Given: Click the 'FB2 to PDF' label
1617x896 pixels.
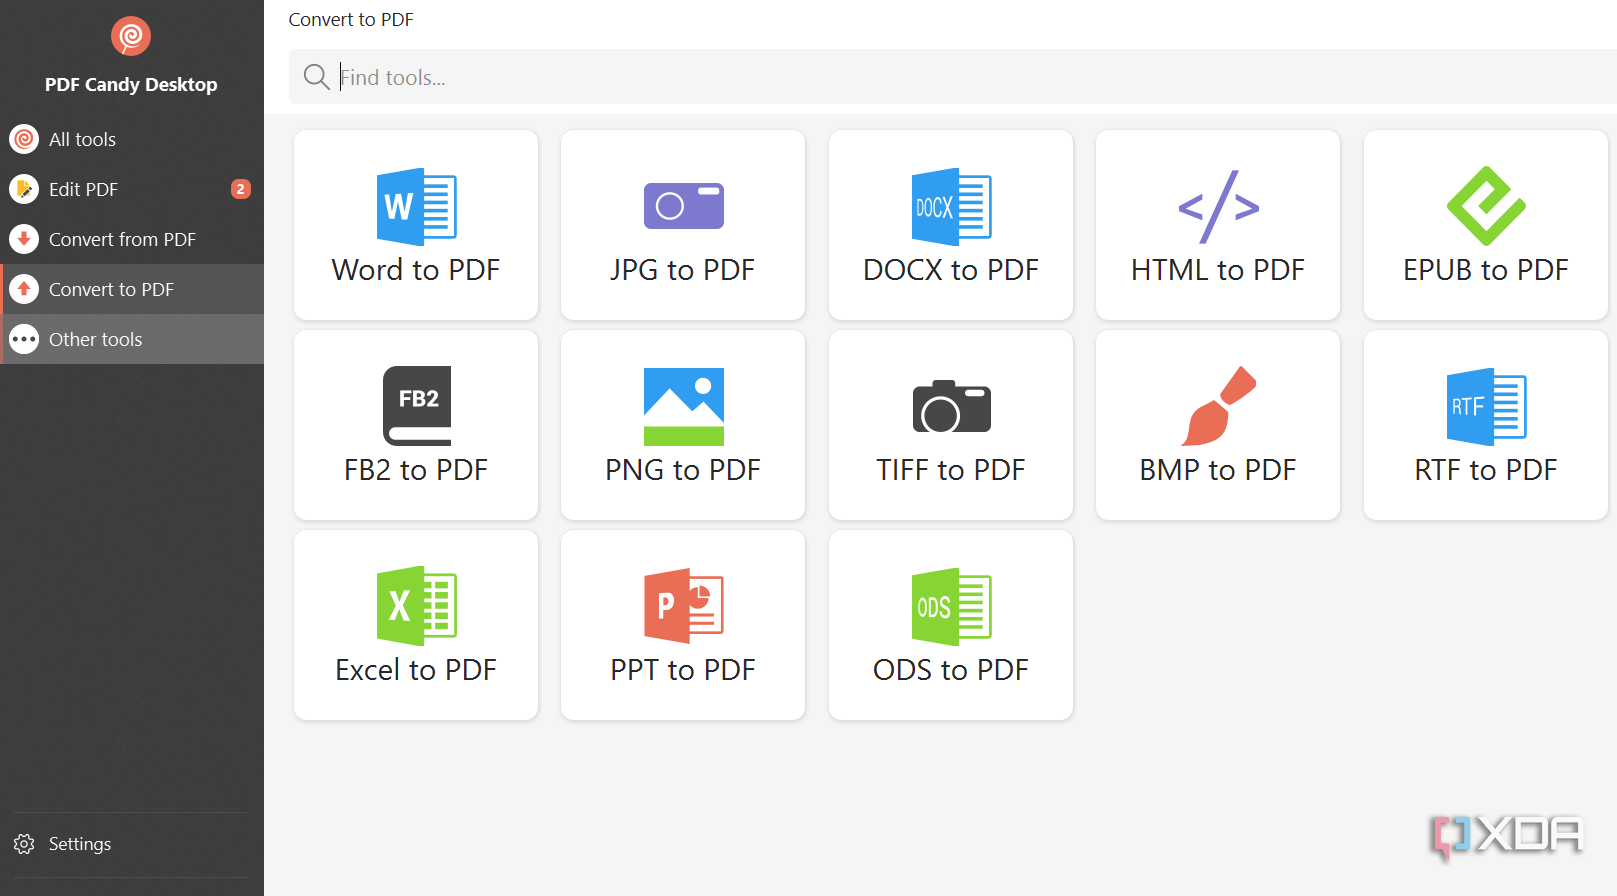Looking at the screenshot, I should (x=416, y=470).
